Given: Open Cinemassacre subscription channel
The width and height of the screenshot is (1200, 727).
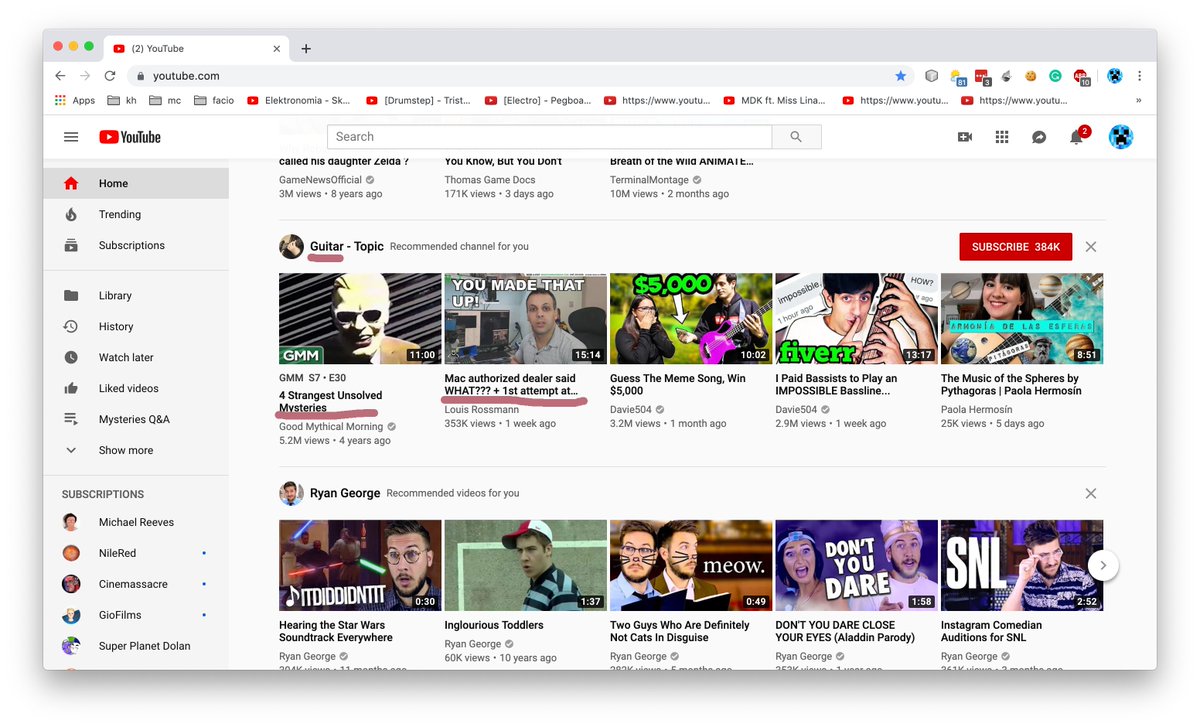Looking at the screenshot, I should [136, 584].
